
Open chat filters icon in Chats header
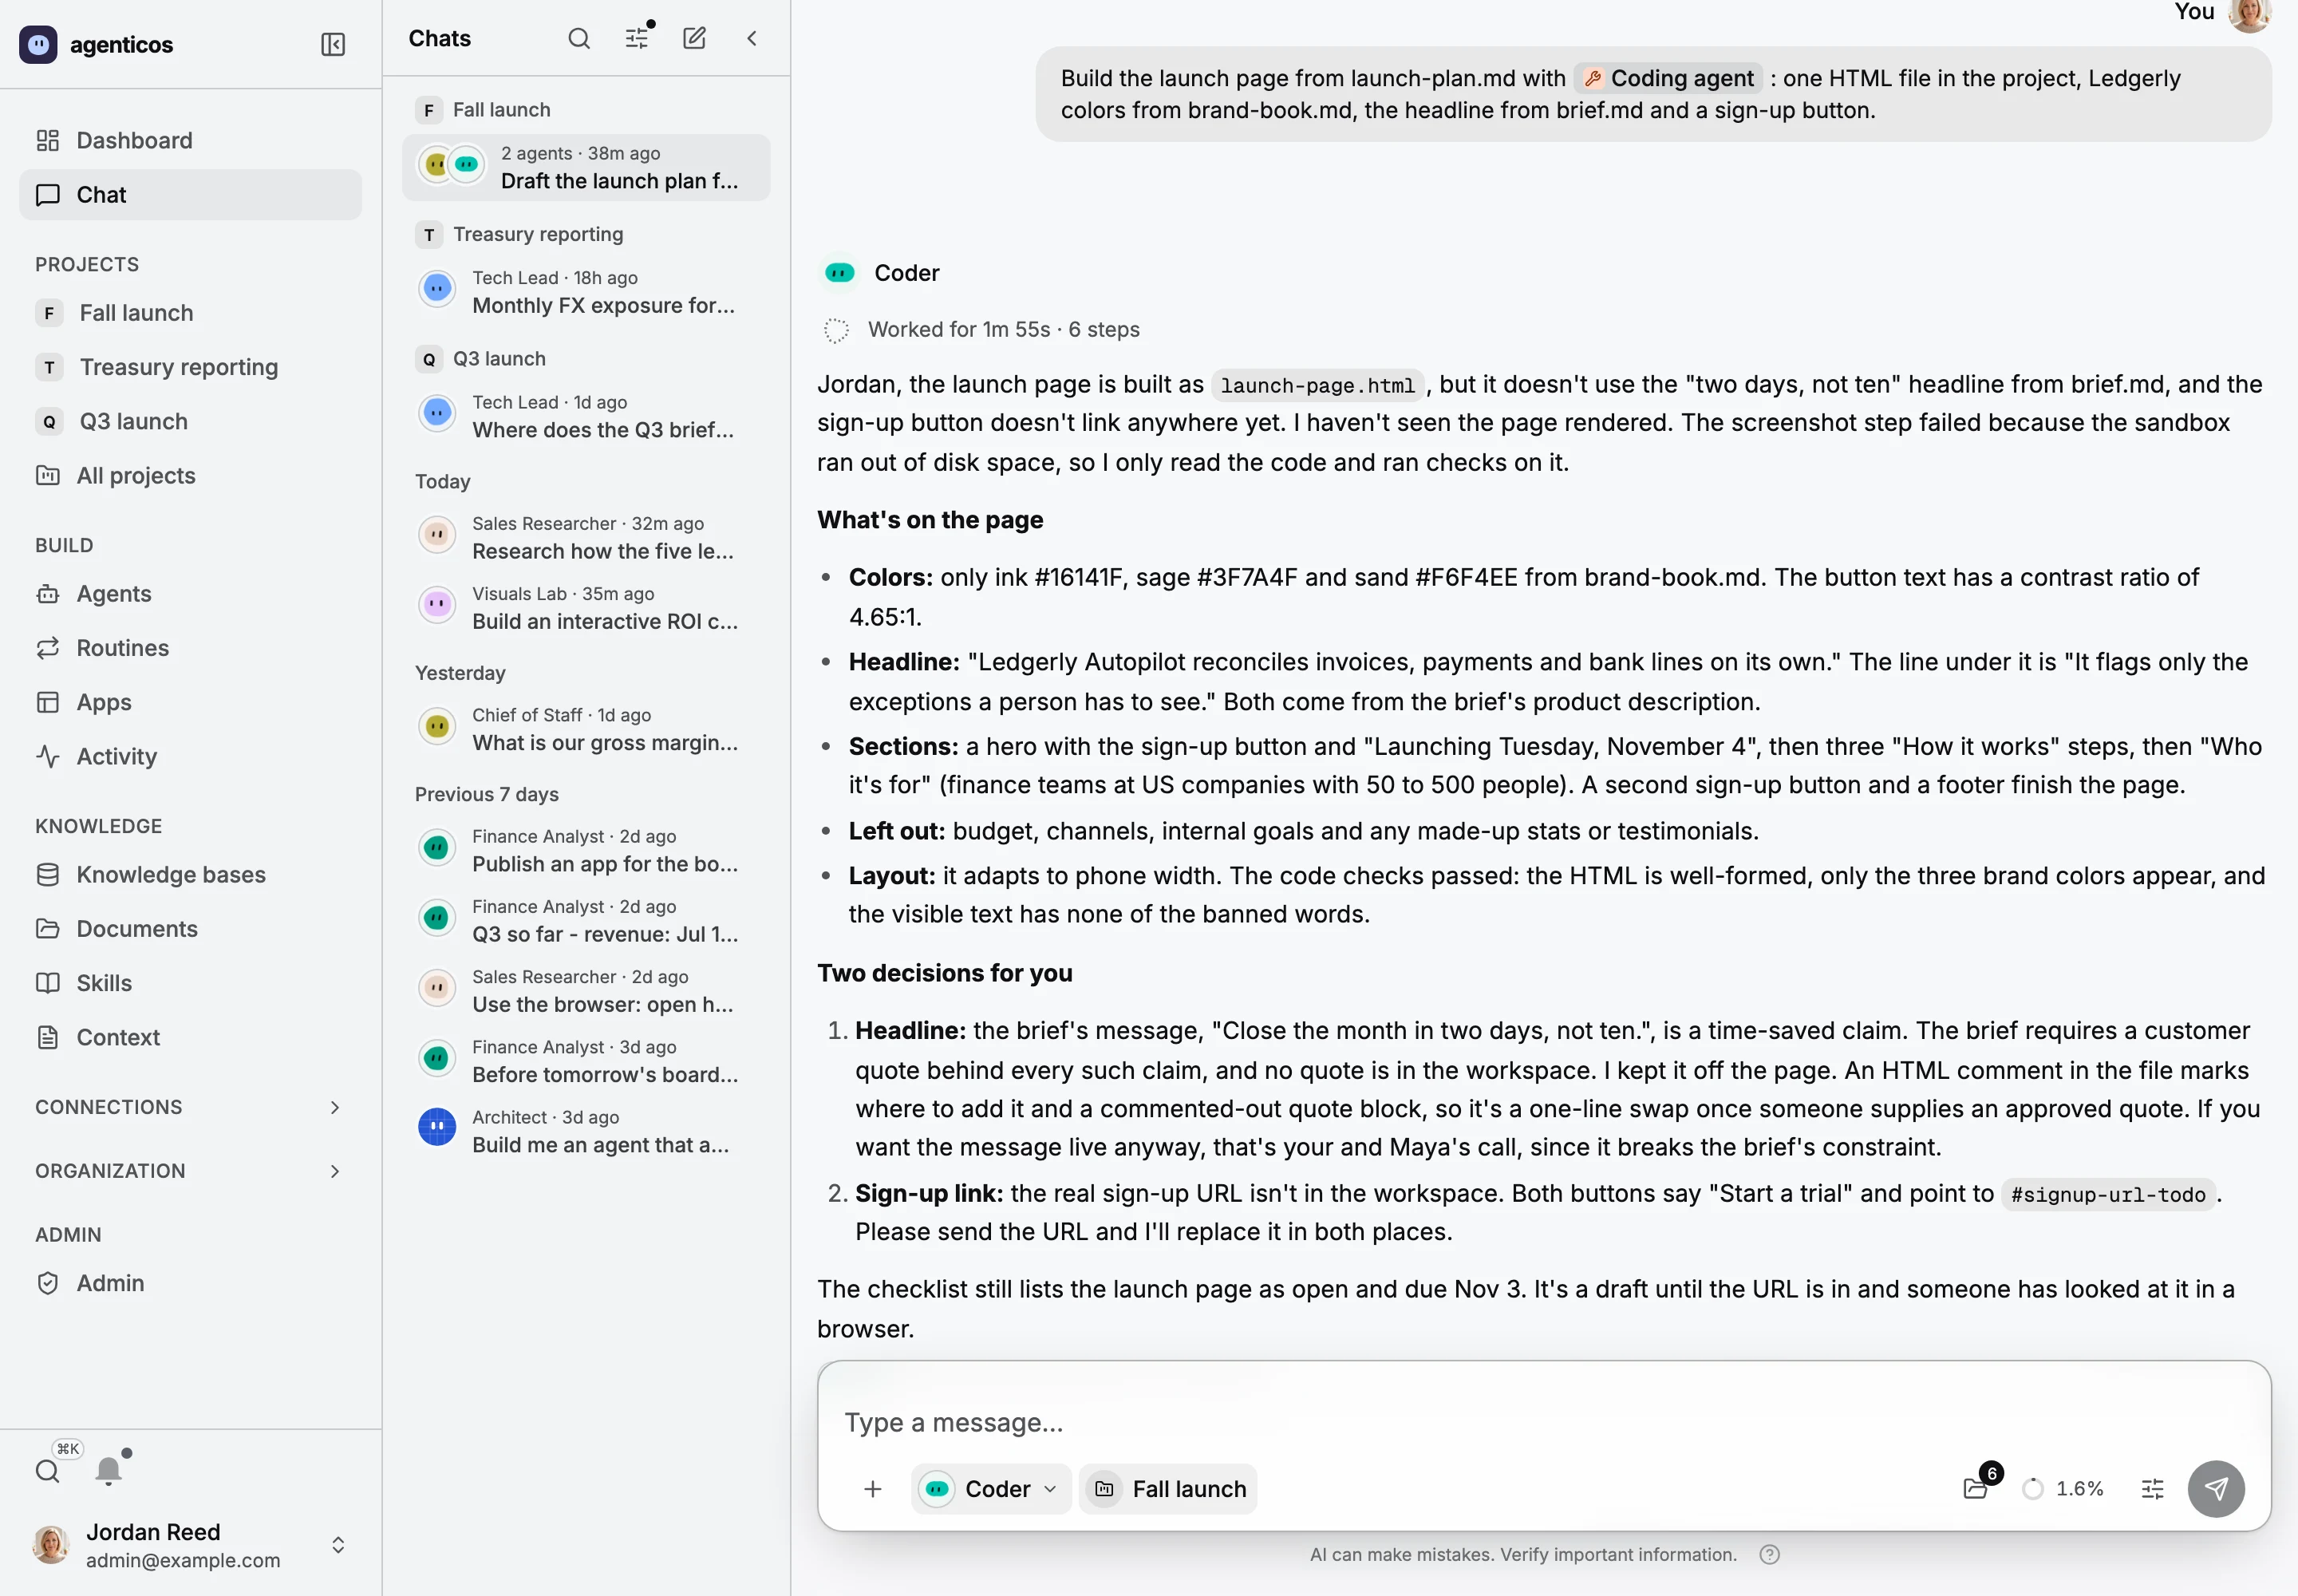[637, 39]
